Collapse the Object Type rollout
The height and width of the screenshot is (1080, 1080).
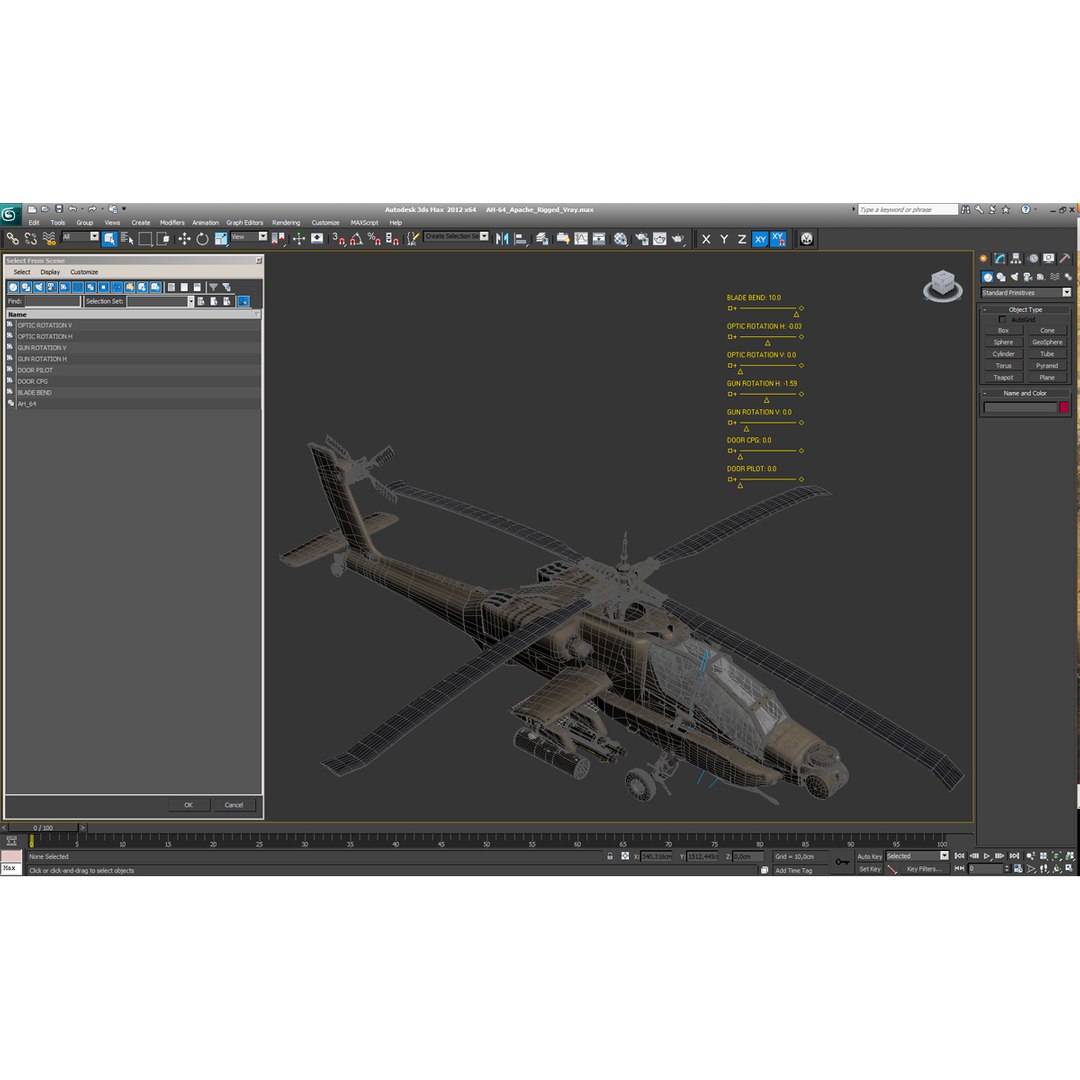point(1025,310)
